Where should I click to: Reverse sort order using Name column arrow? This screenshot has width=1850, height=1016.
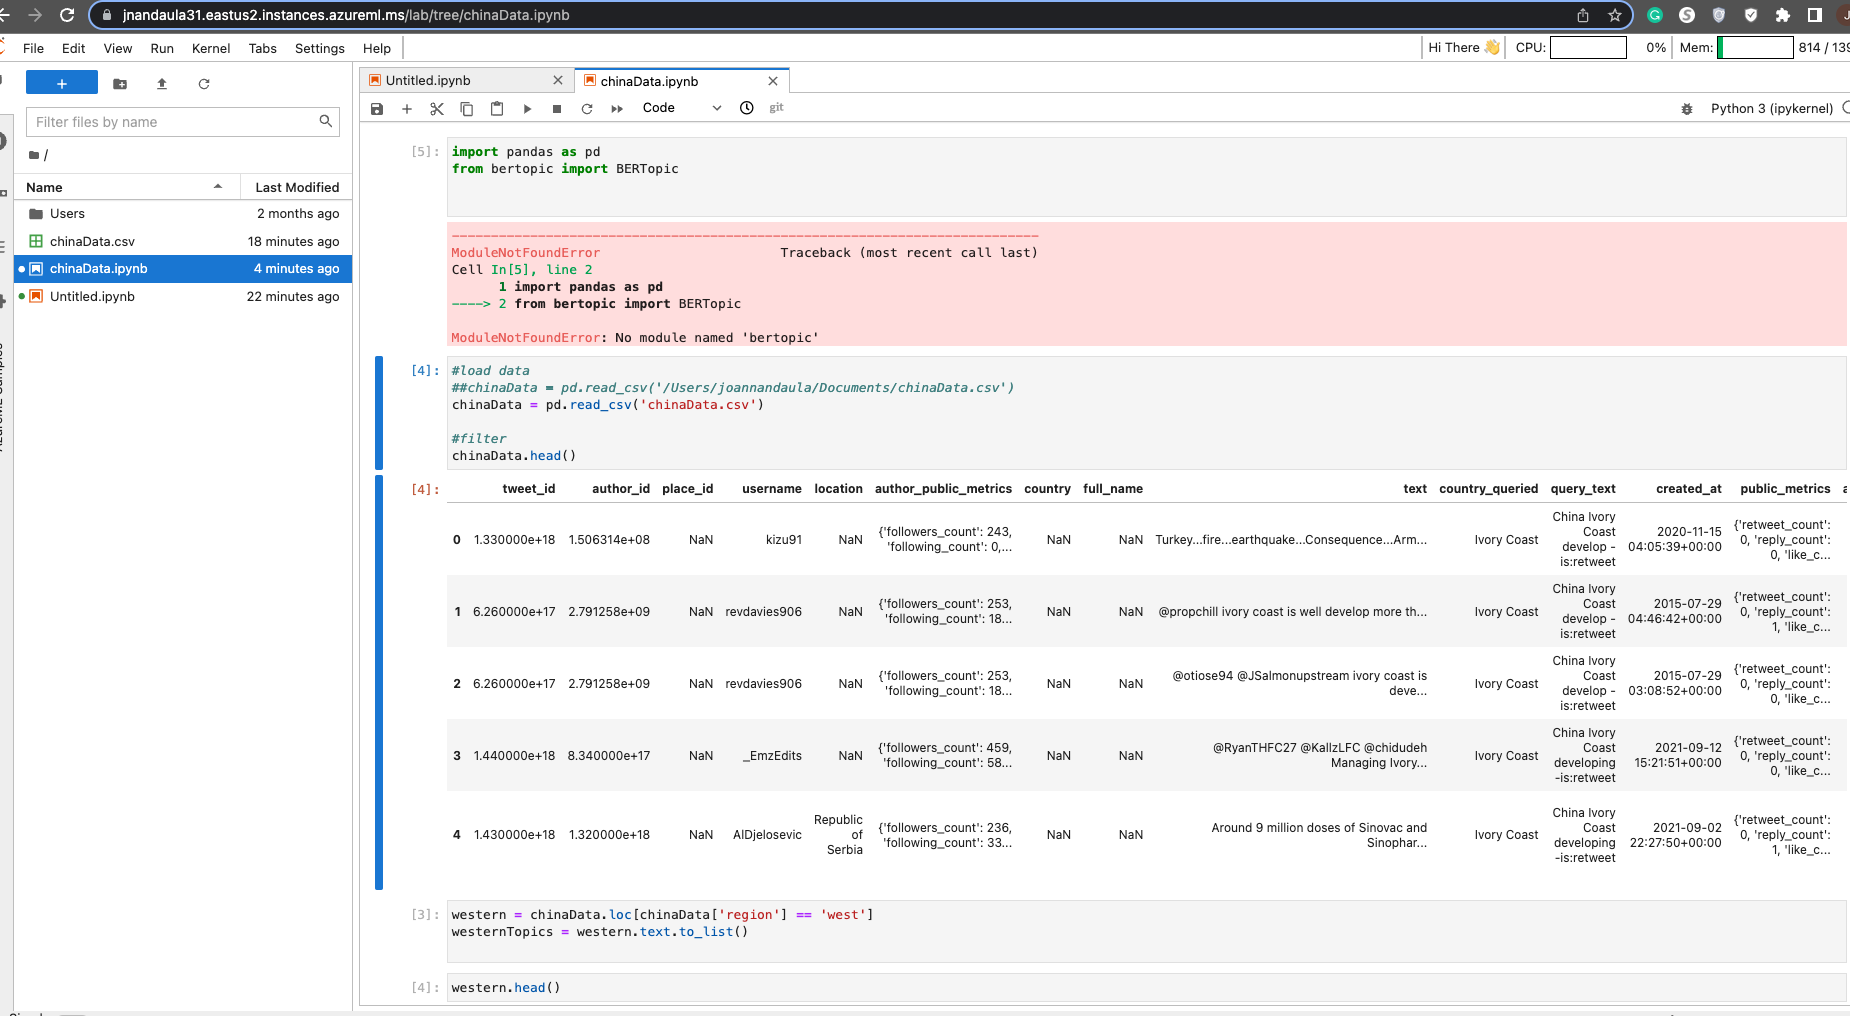pos(219,186)
